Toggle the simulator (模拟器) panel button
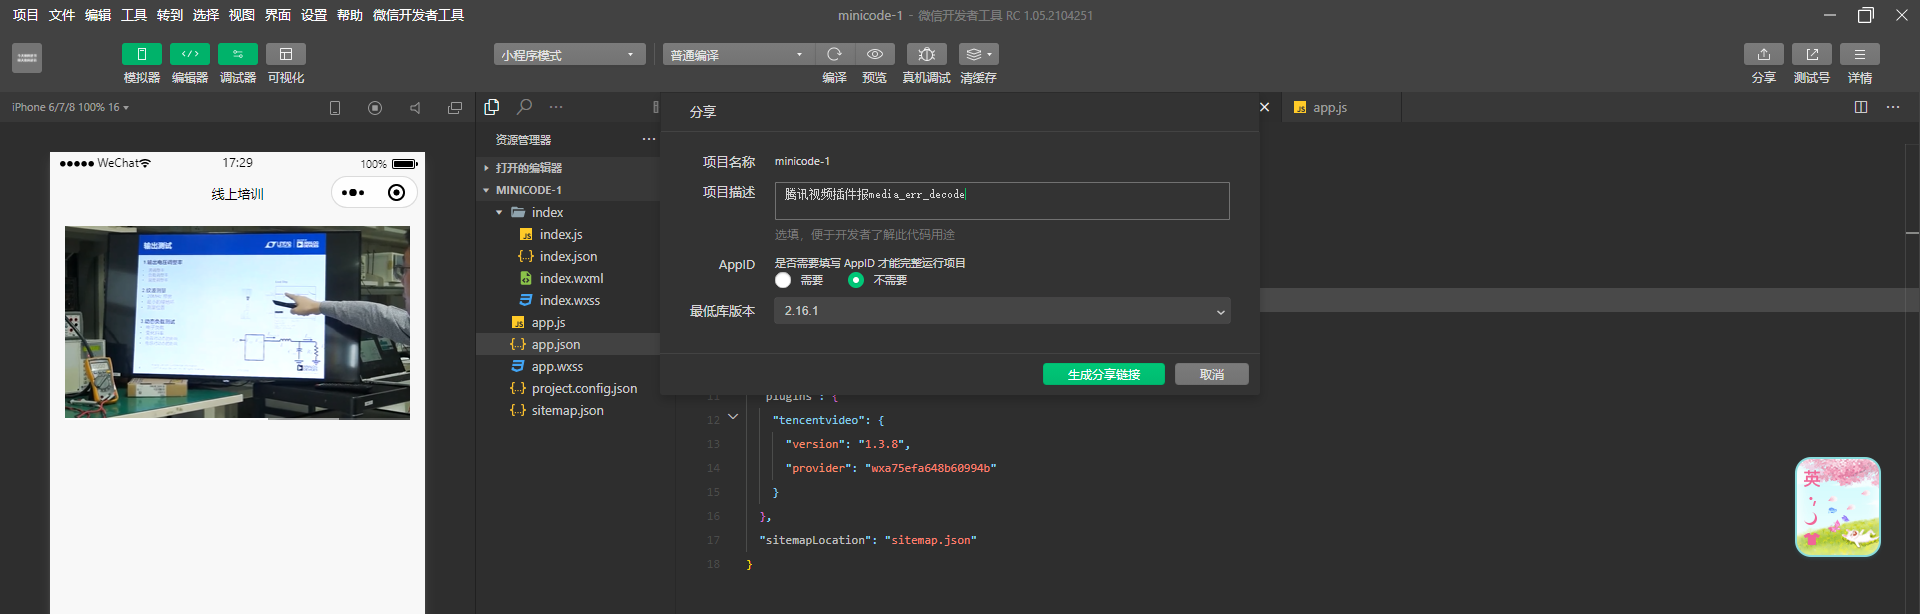 coord(141,54)
